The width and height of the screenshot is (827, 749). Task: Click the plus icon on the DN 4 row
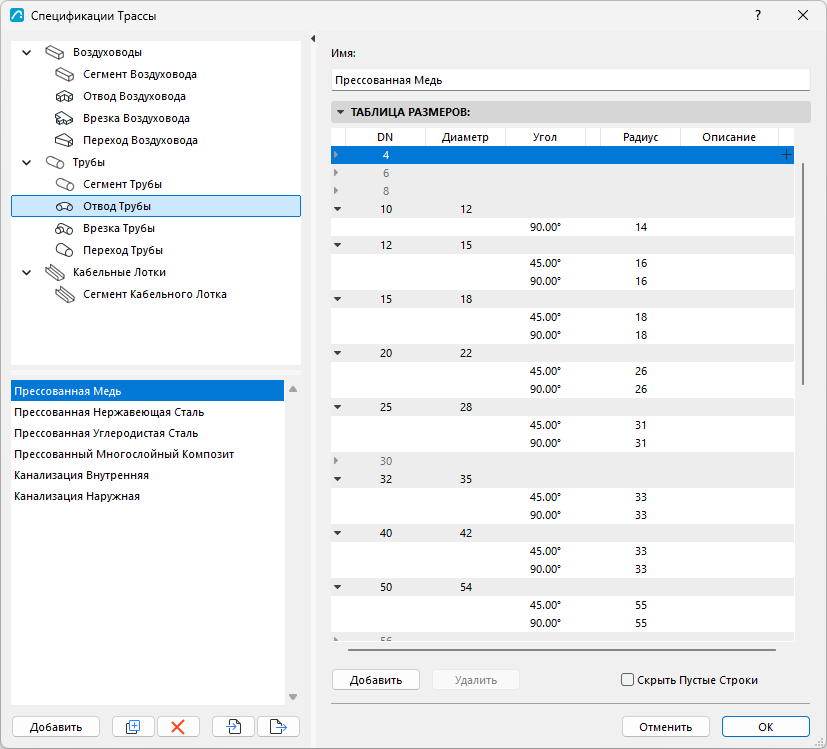(786, 155)
